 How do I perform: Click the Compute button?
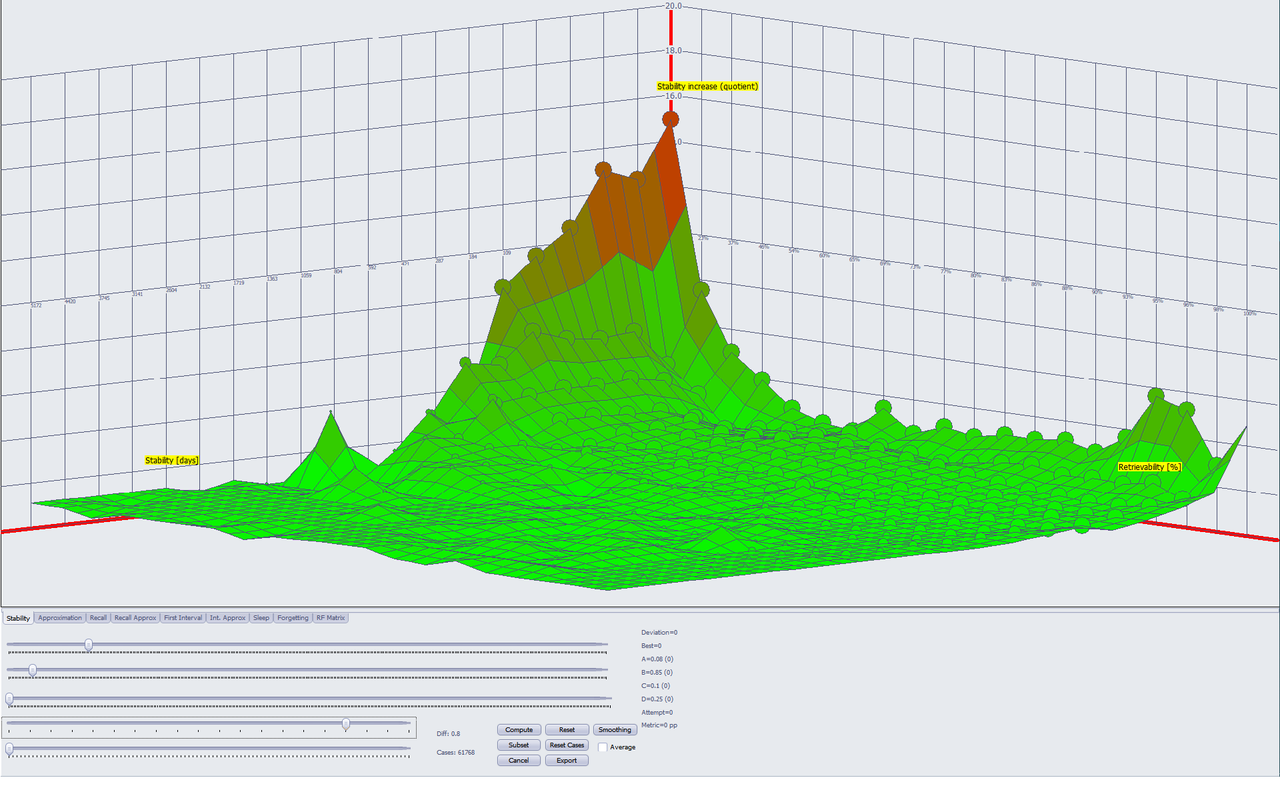[519, 730]
